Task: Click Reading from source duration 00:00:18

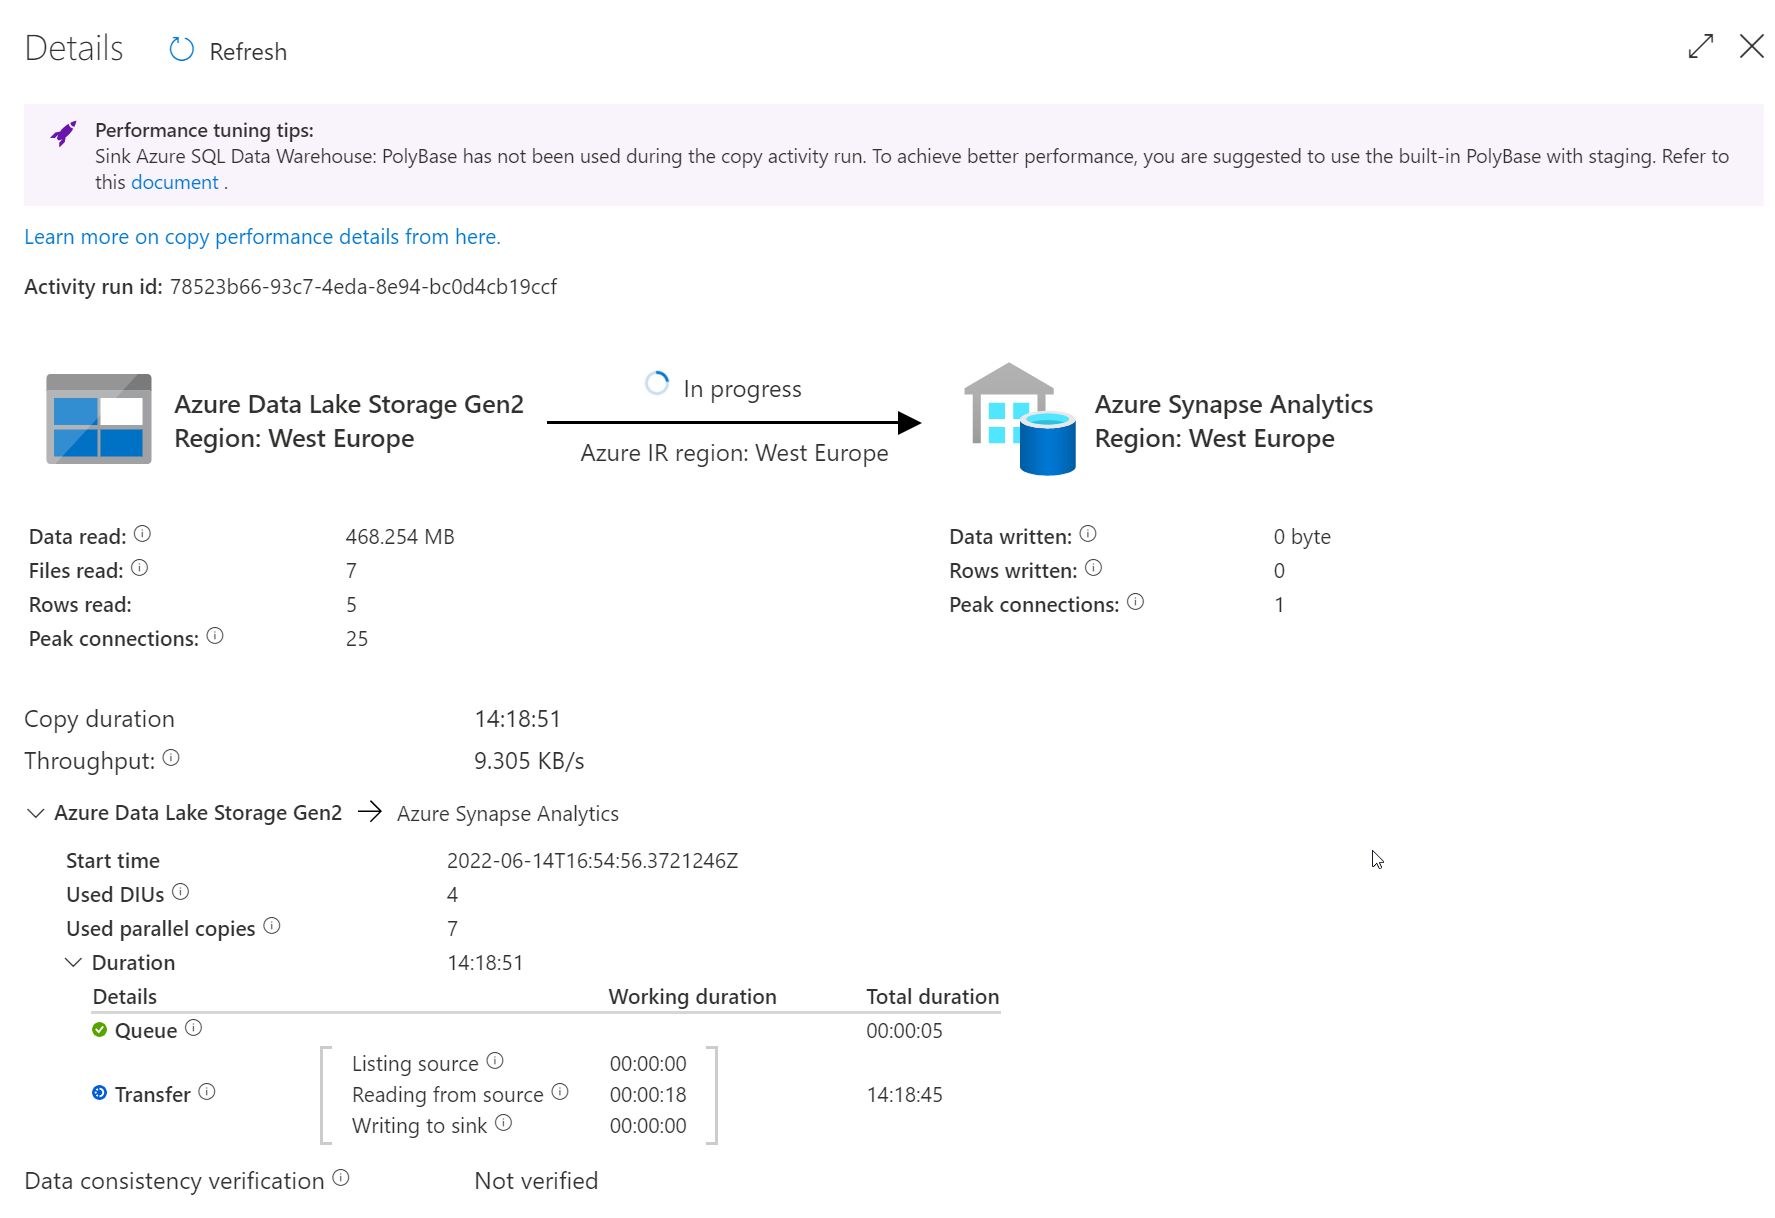Action: pos(648,1095)
